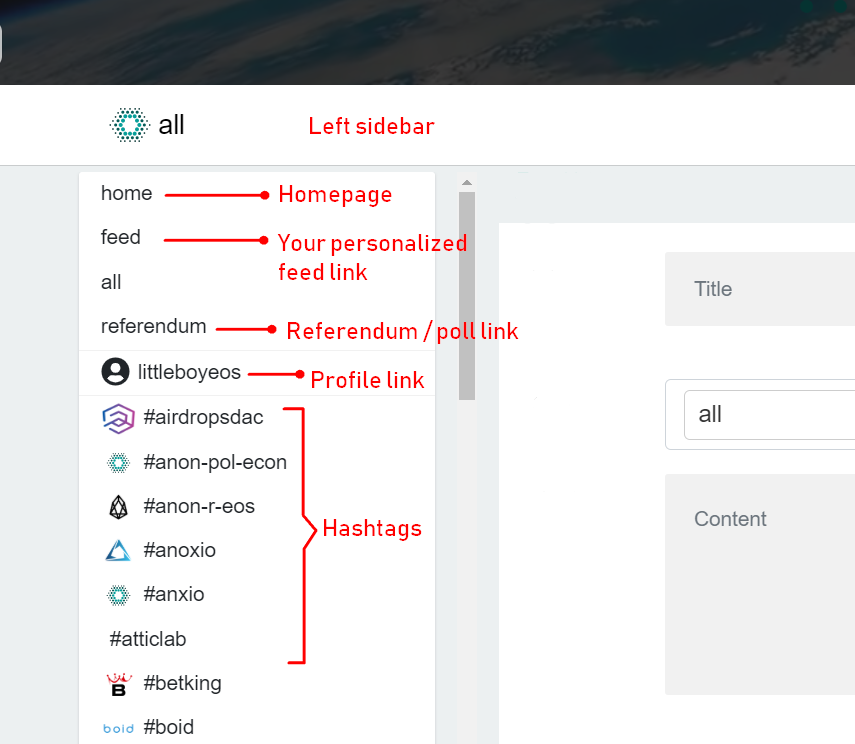855x744 pixels.
Task: Select the 'all' sidebar link
Action: click(x=111, y=282)
